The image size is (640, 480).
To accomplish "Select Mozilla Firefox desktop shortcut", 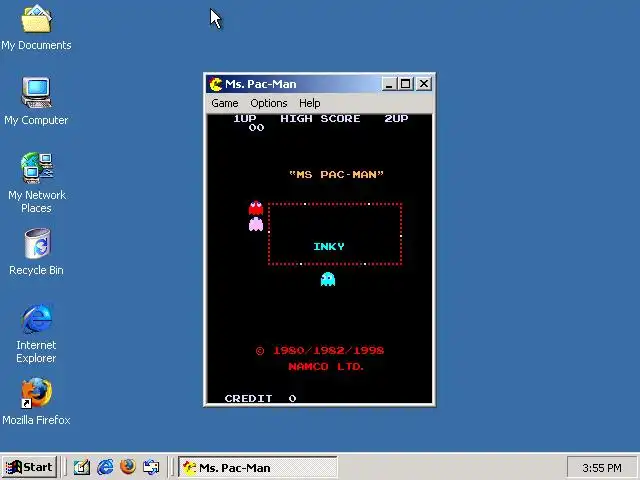I will [x=36, y=402].
